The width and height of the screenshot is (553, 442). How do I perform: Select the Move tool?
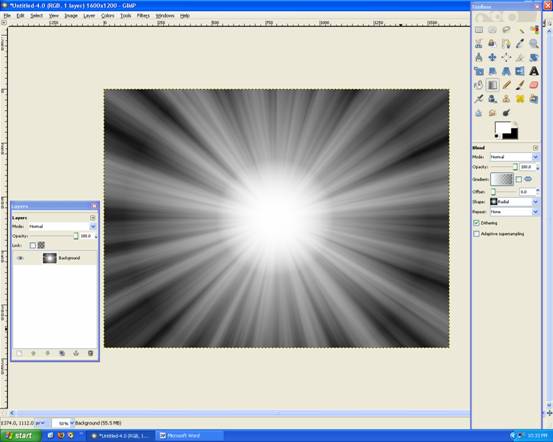493,57
